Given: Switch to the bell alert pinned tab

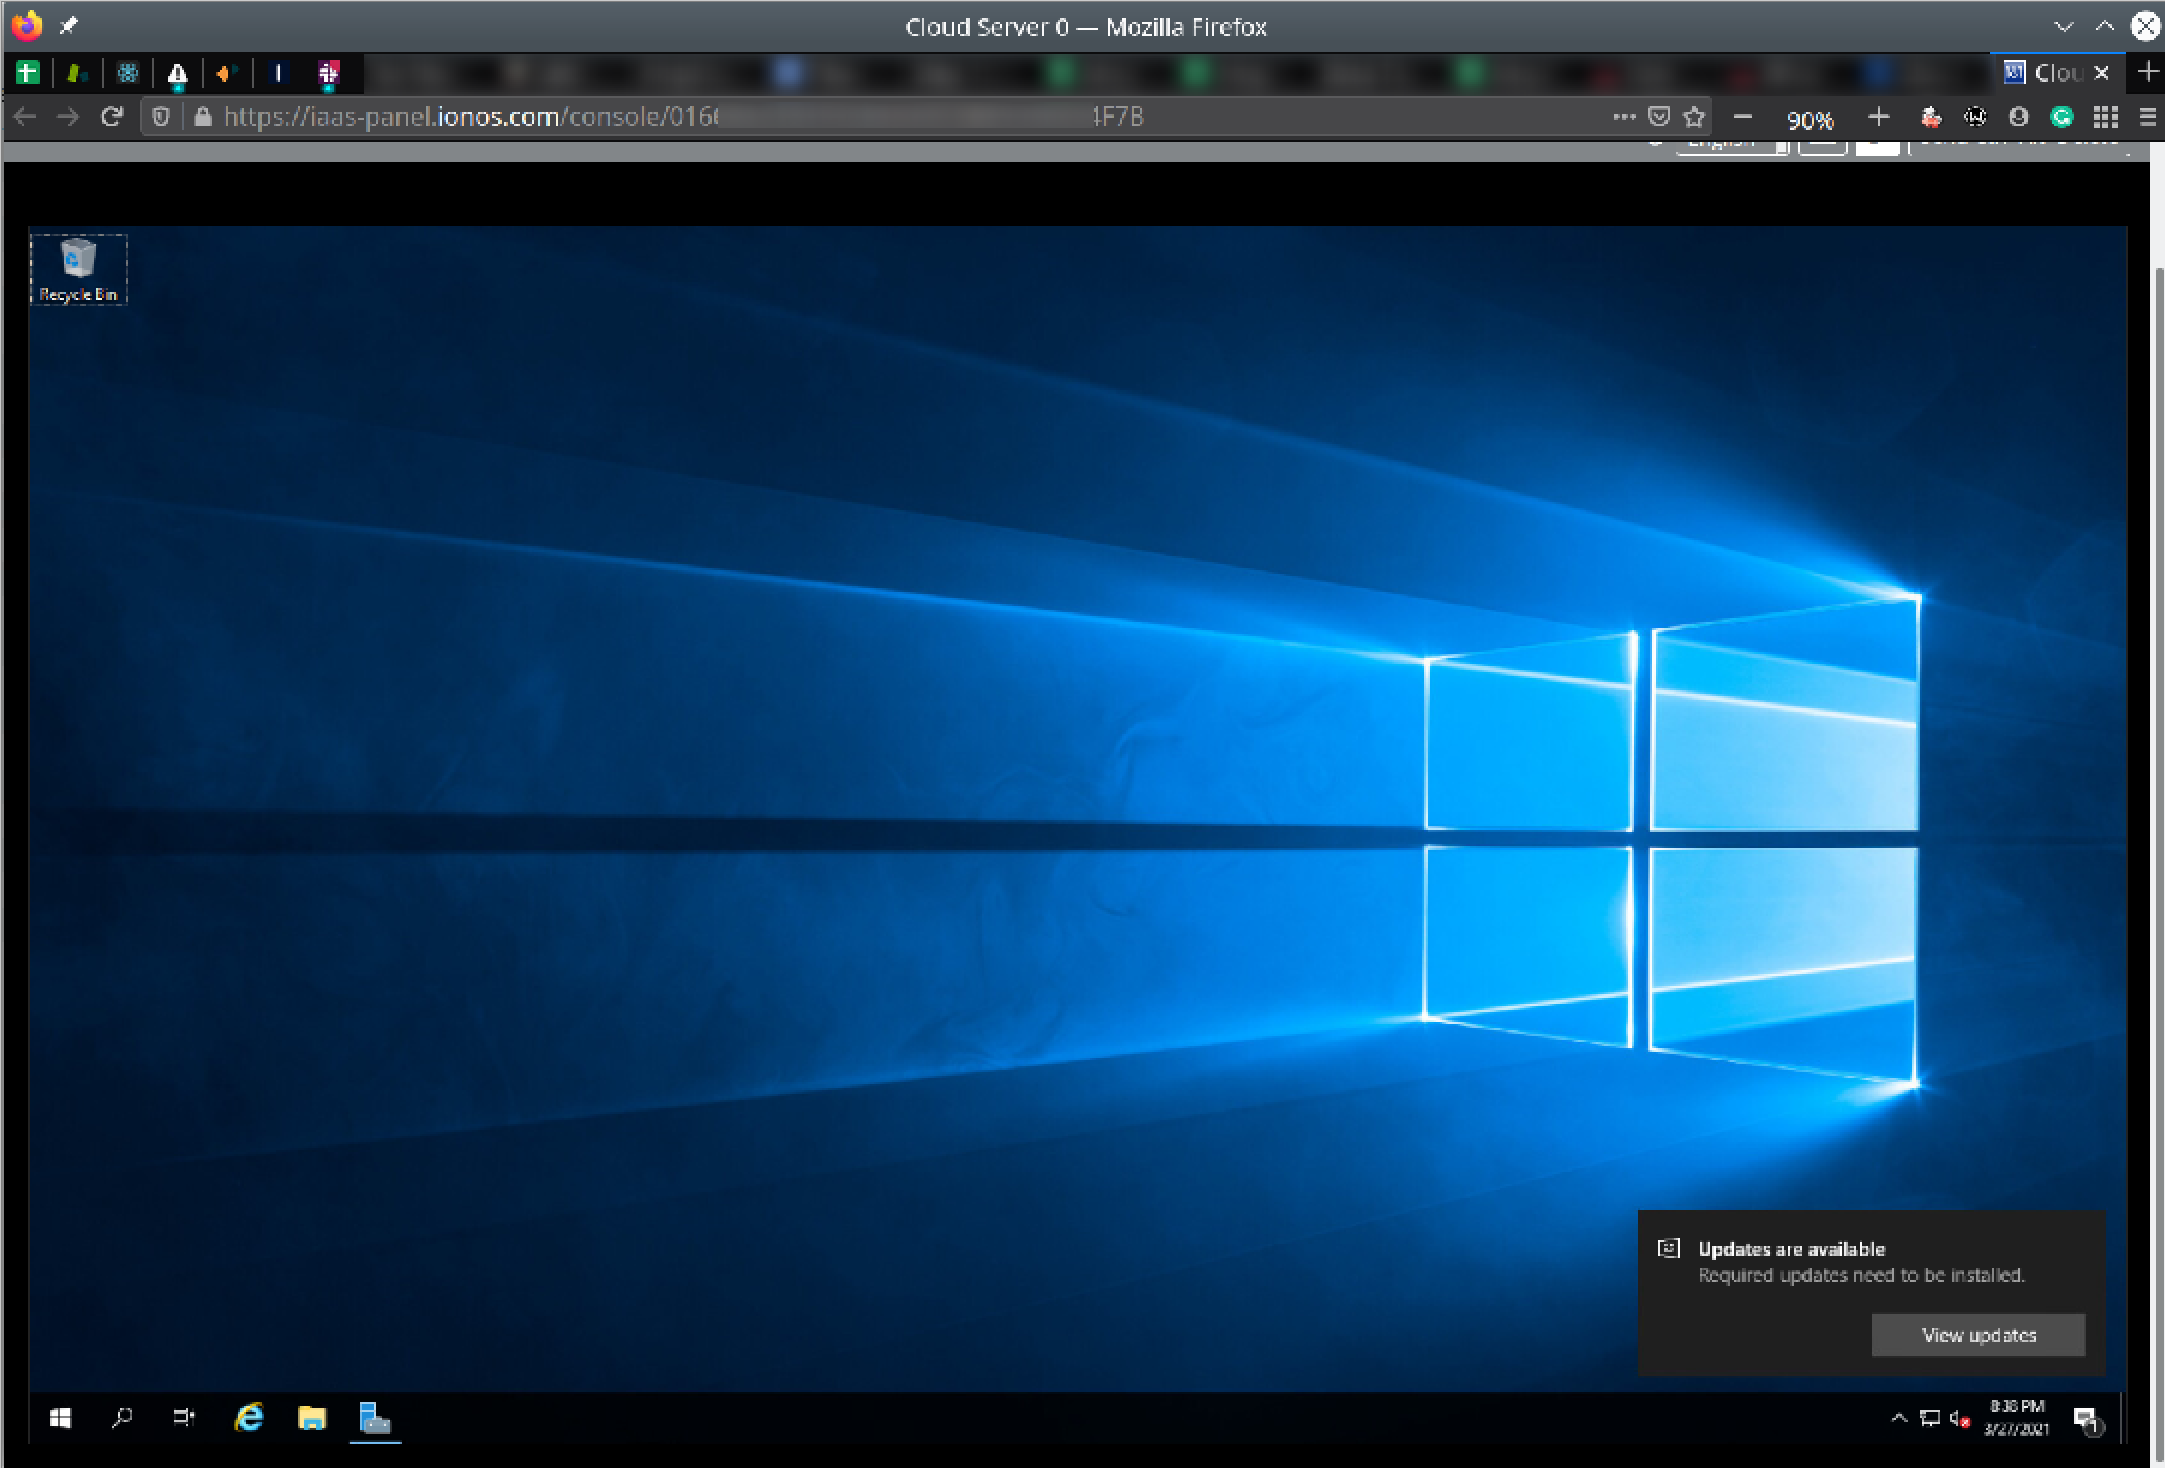Looking at the screenshot, I should click(177, 73).
